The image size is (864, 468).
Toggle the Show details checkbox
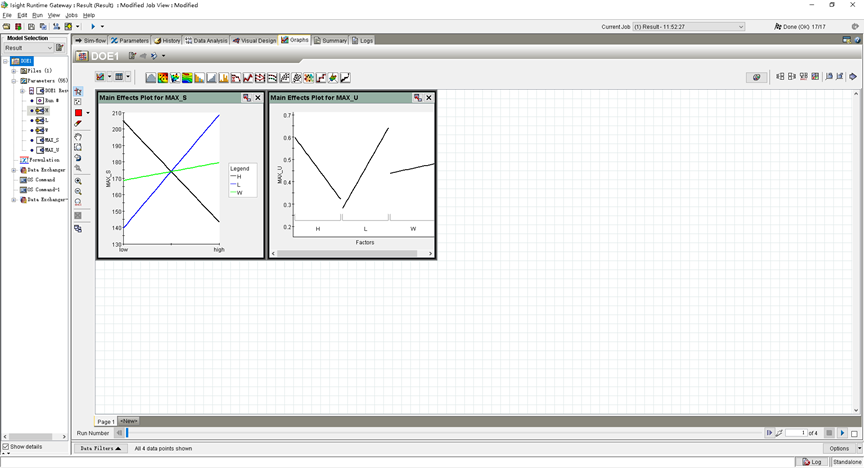point(5,447)
